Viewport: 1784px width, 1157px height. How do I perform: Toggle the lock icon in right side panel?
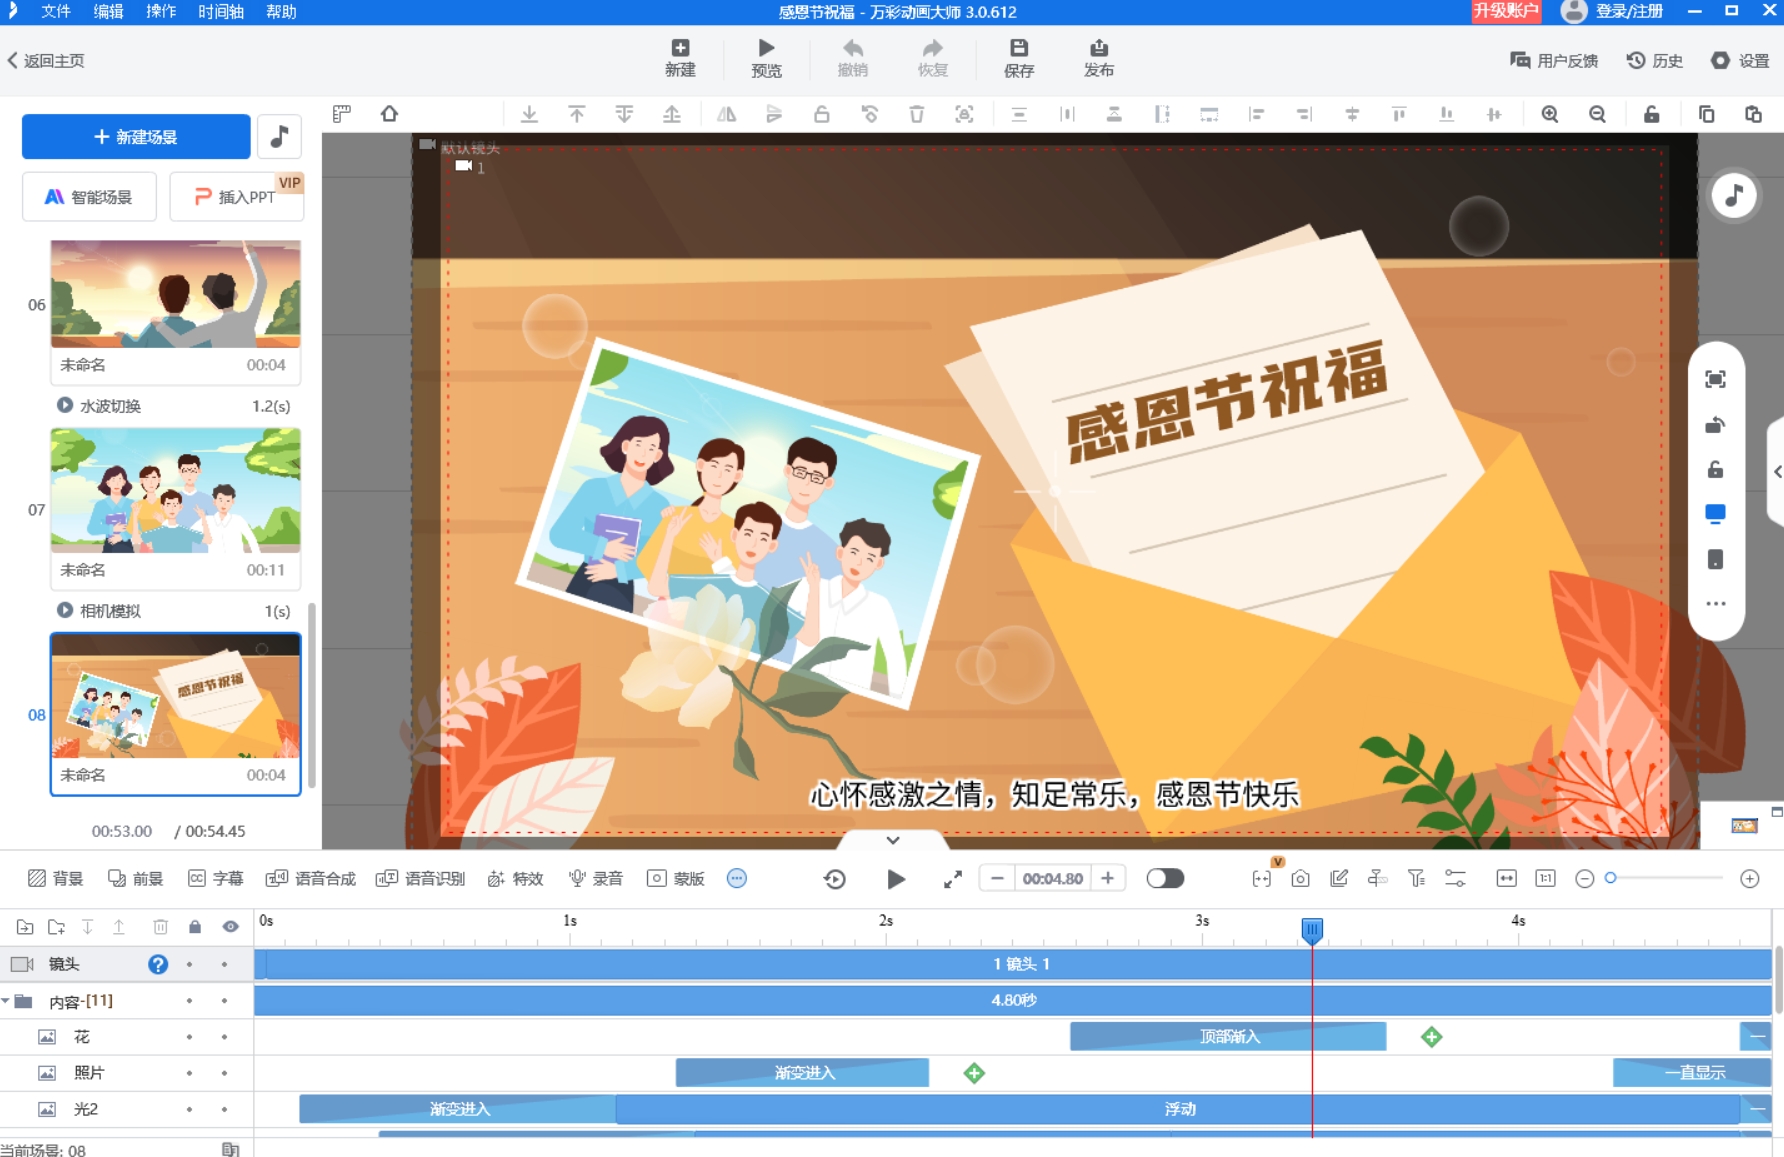tap(1715, 469)
